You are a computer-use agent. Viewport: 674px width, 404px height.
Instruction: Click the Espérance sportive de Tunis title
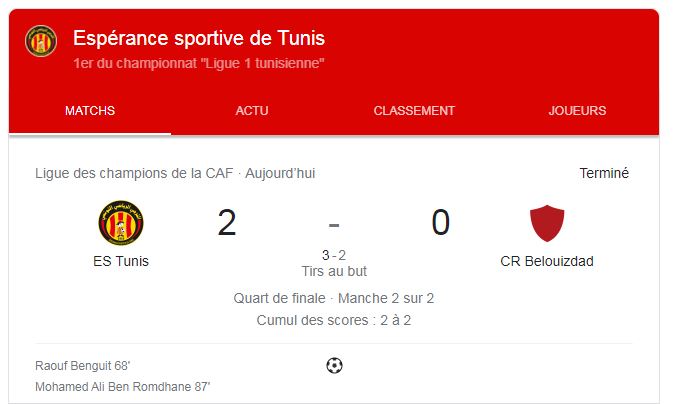pos(199,38)
